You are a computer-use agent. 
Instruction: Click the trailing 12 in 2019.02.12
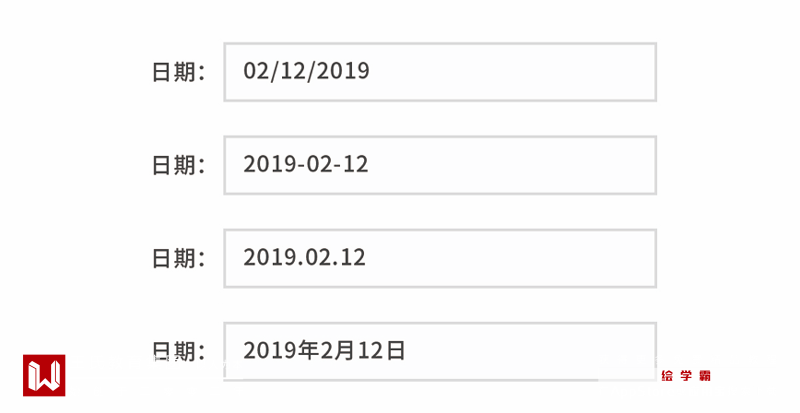pos(353,258)
